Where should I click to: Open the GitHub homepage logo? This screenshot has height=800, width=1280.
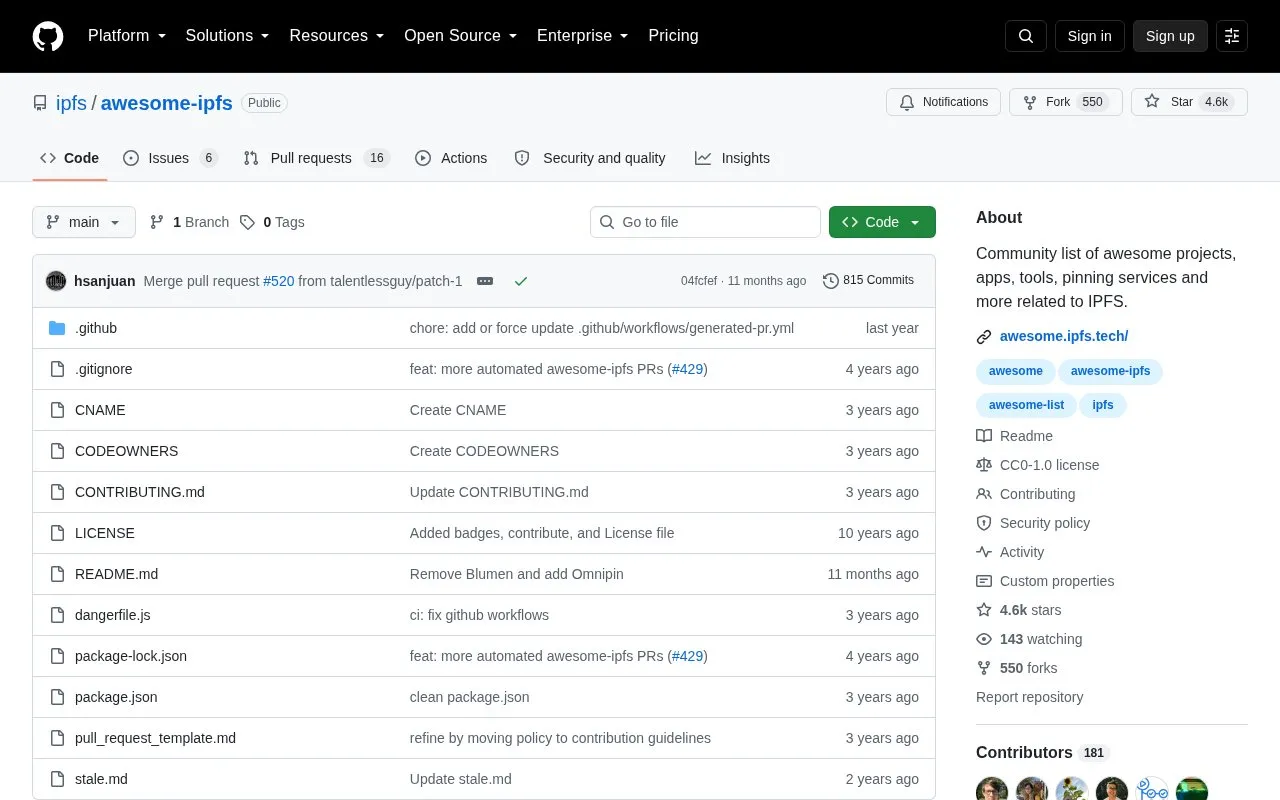coord(48,36)
